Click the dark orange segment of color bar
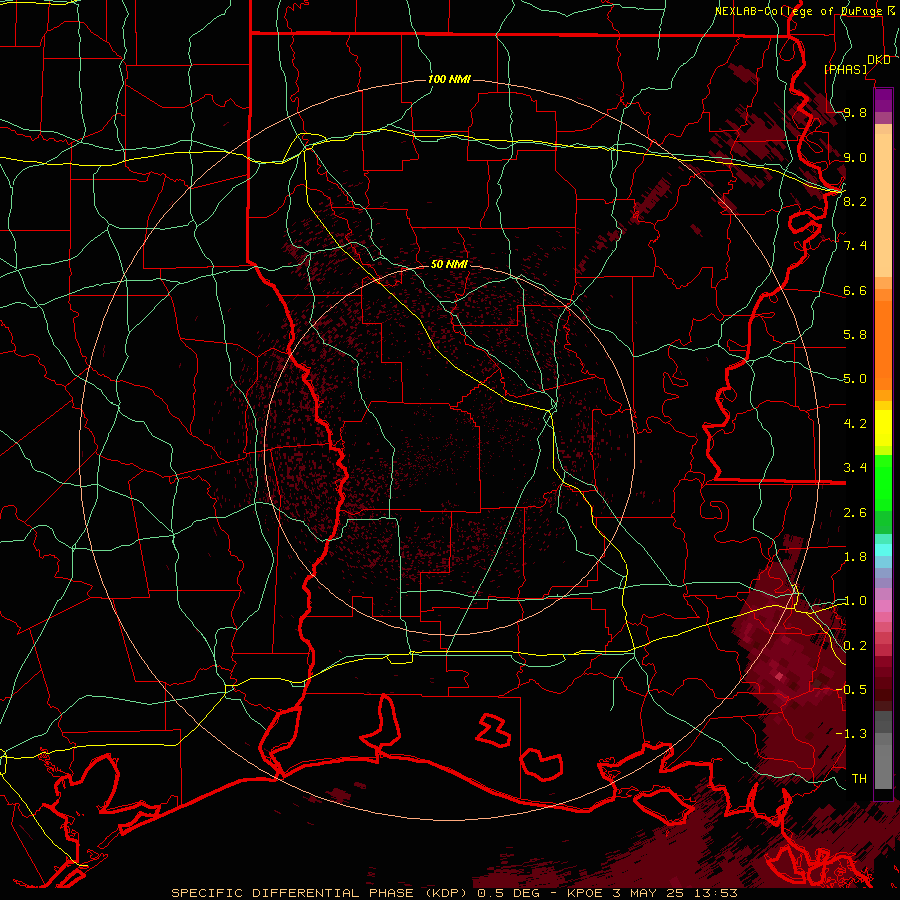Screen dimensions: 900x900 click(x=884, y=345)
